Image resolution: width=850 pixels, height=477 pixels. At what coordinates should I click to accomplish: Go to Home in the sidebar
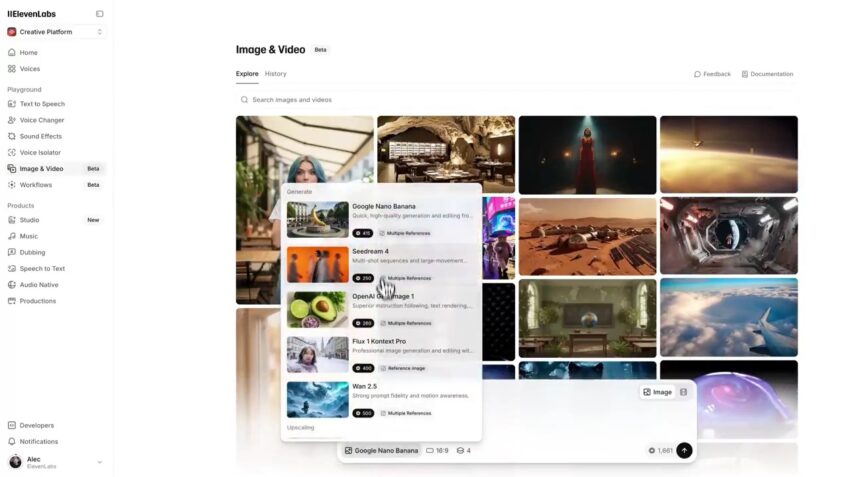click(29, 53)
